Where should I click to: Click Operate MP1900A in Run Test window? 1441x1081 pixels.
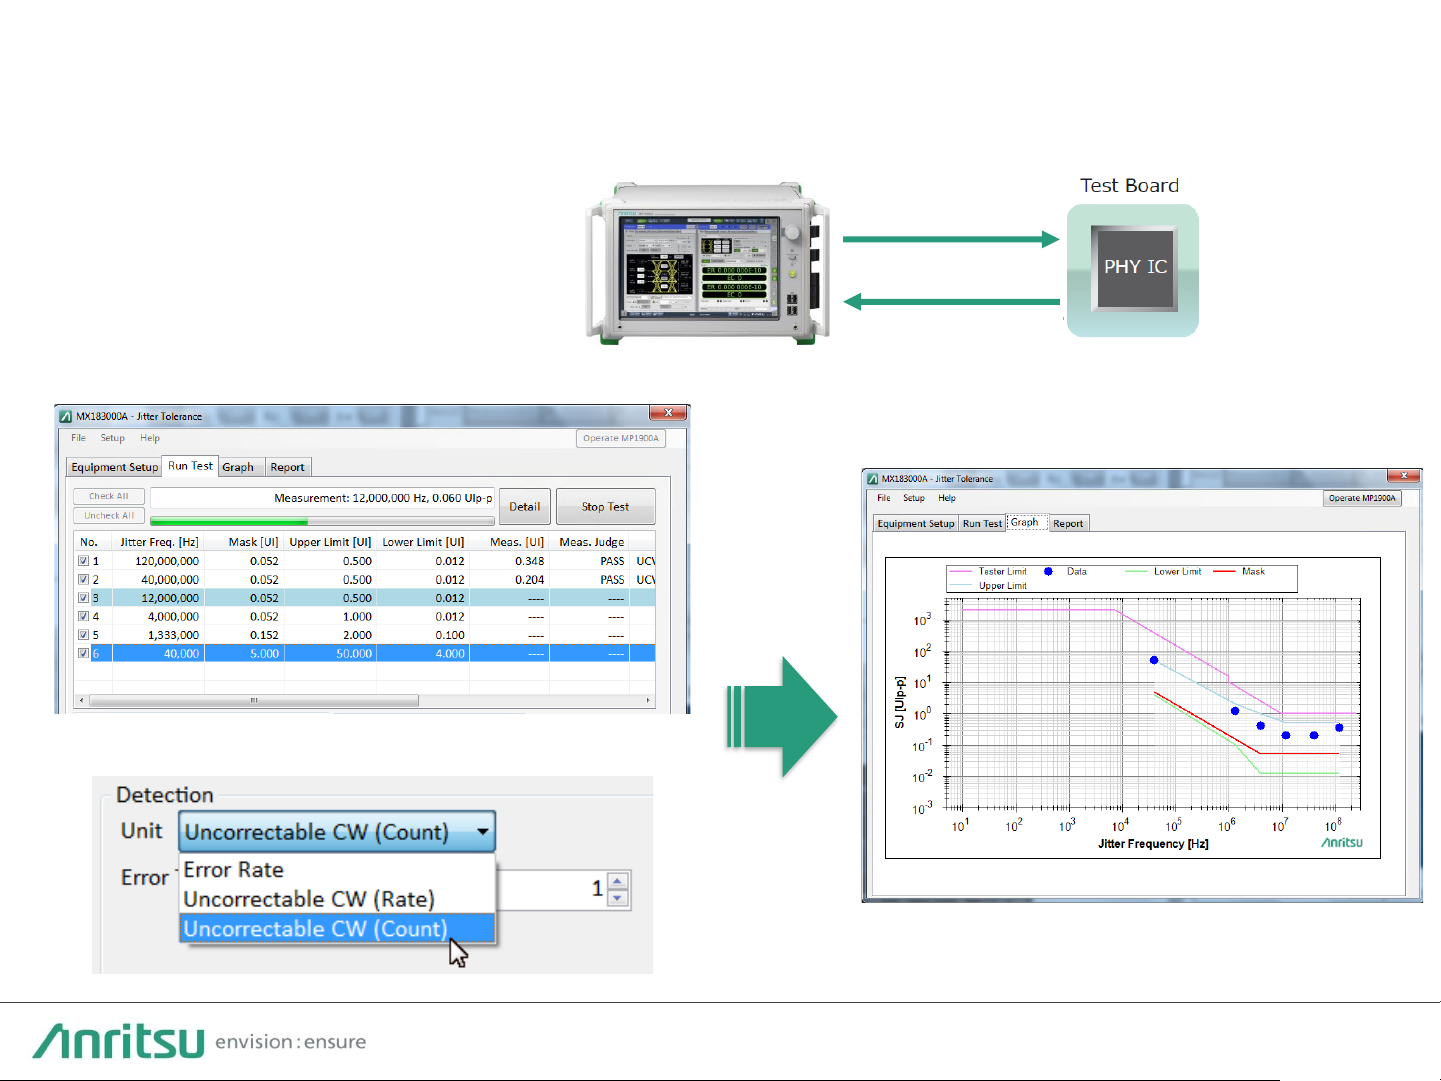click(621, 438)
